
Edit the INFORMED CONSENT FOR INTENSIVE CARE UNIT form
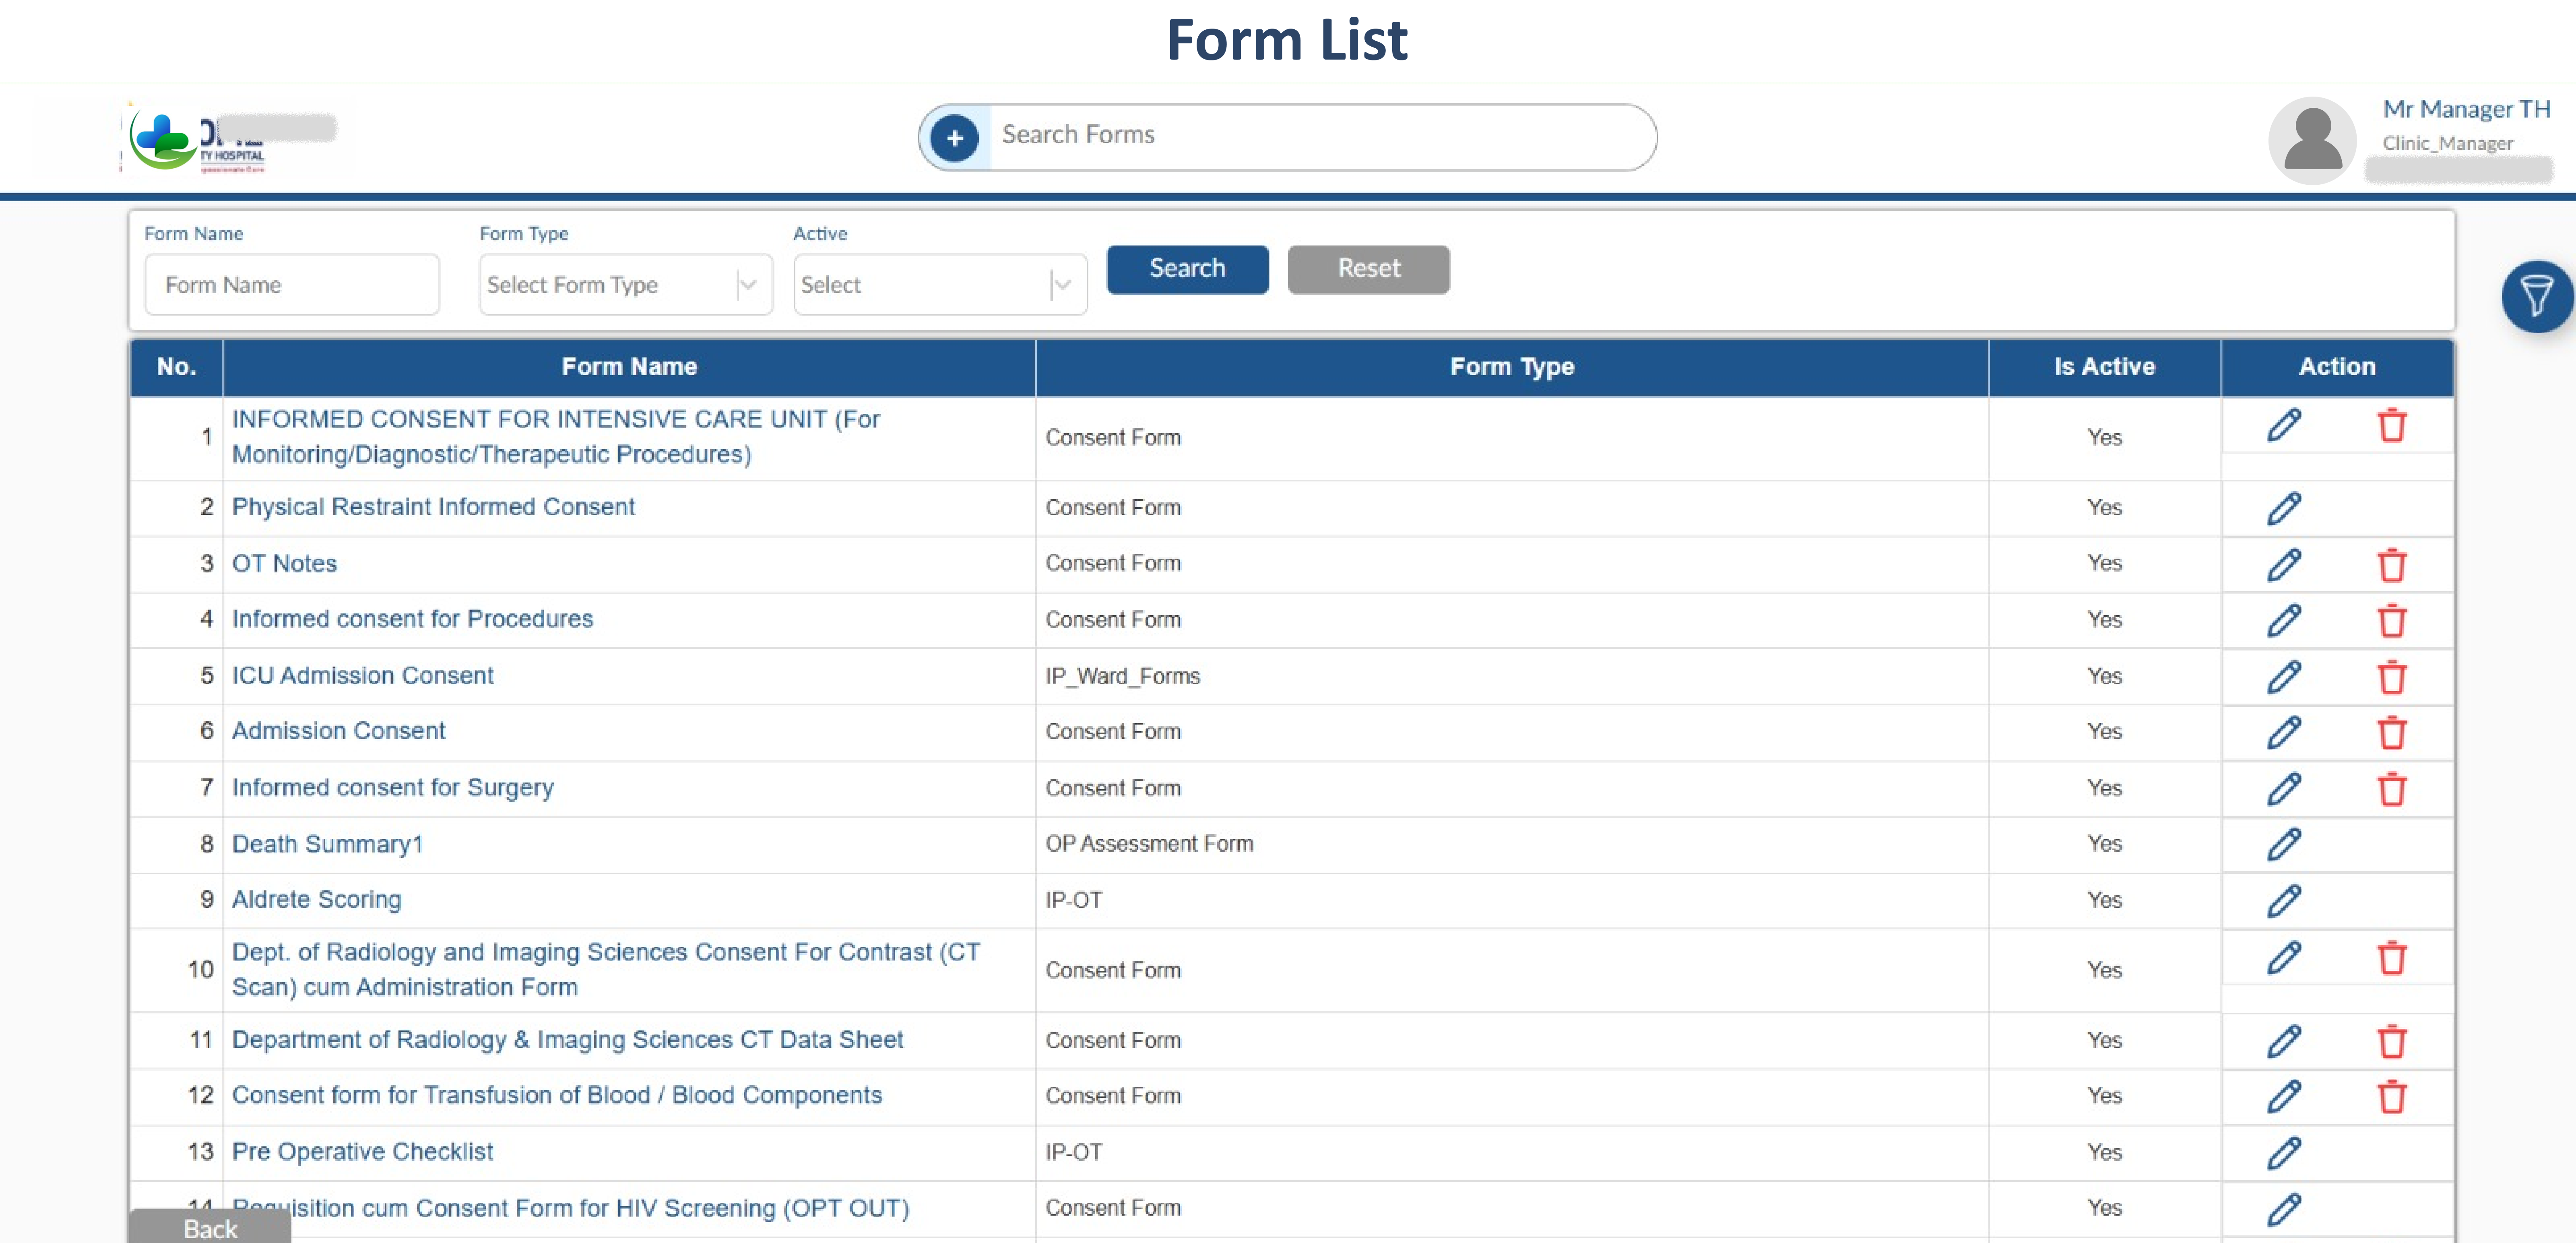click(2284, 426)
